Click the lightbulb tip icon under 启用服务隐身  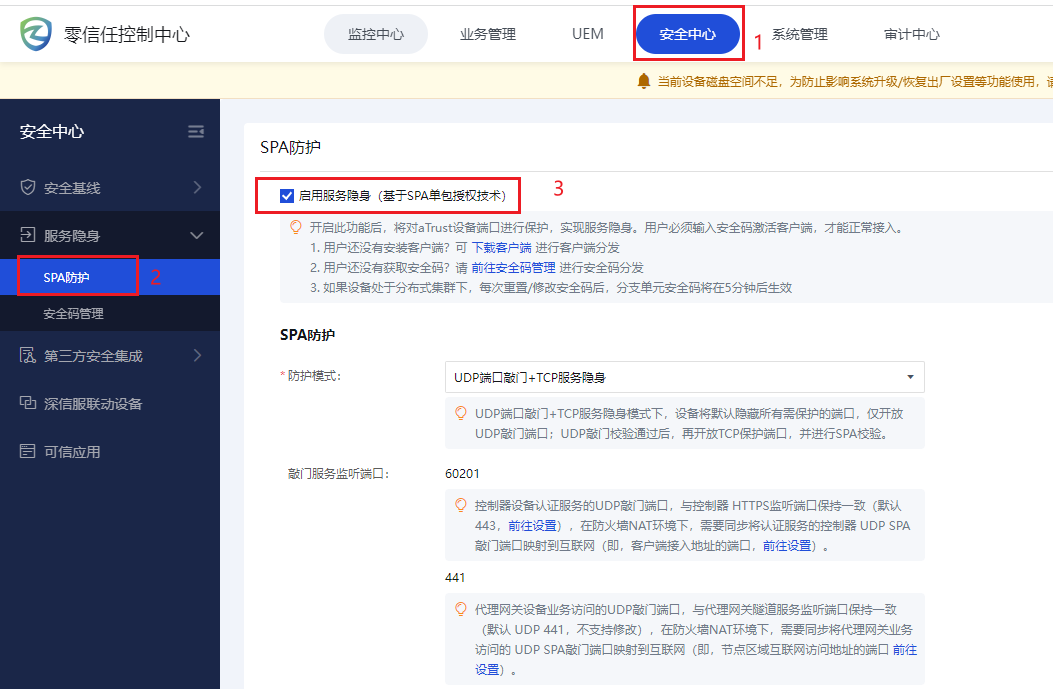pos(295,228)
